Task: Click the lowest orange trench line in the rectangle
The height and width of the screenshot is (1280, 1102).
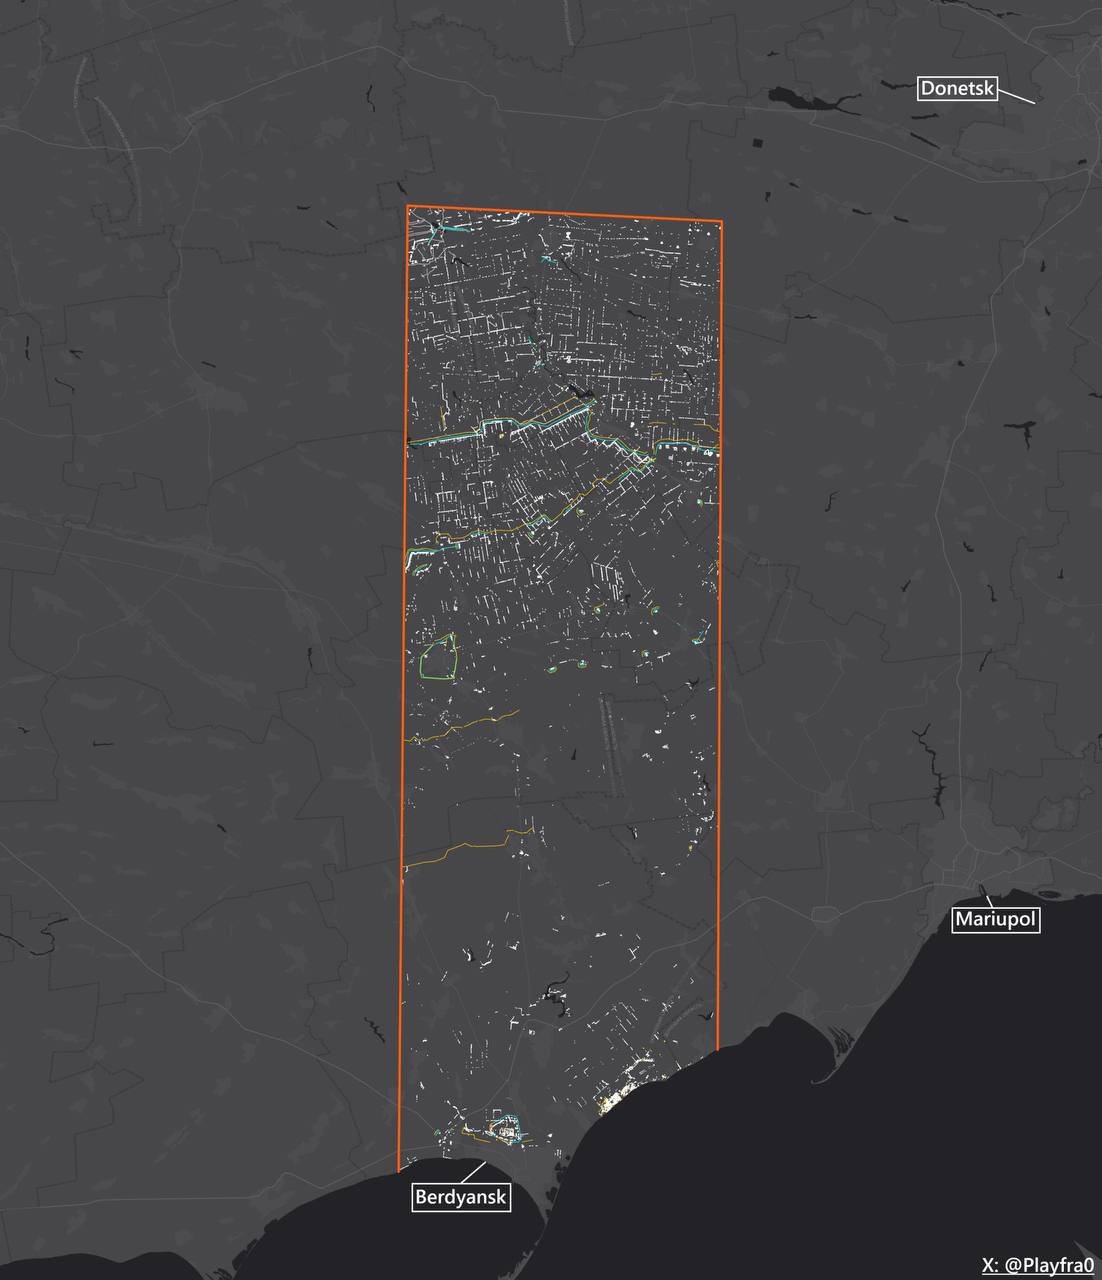Action: (x=460, y=849)
